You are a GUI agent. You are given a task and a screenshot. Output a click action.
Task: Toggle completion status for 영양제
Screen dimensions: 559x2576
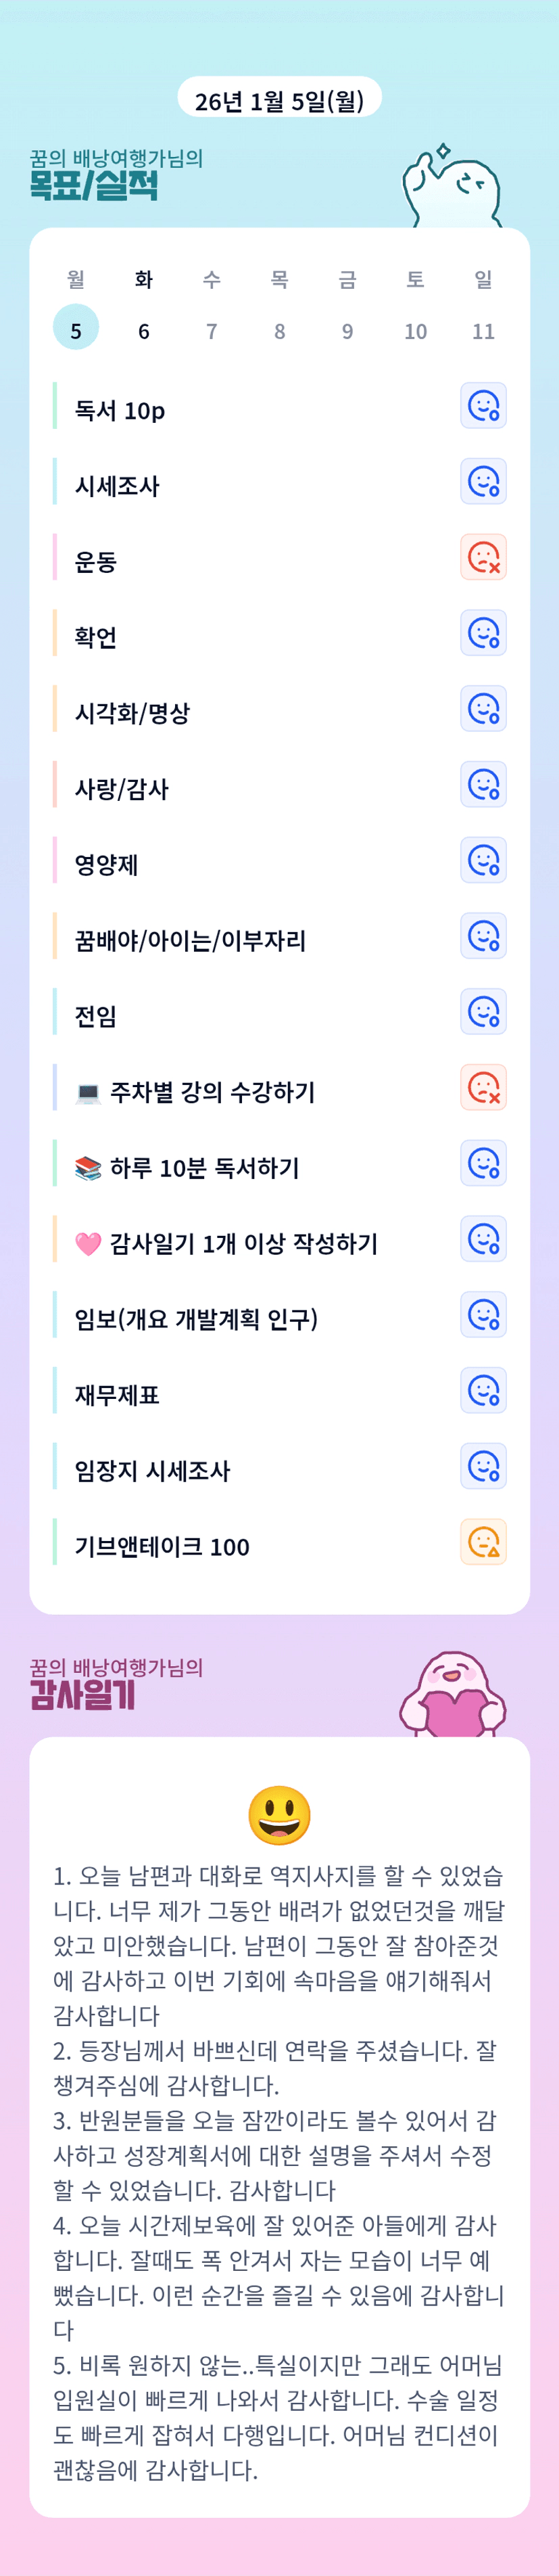483,861
